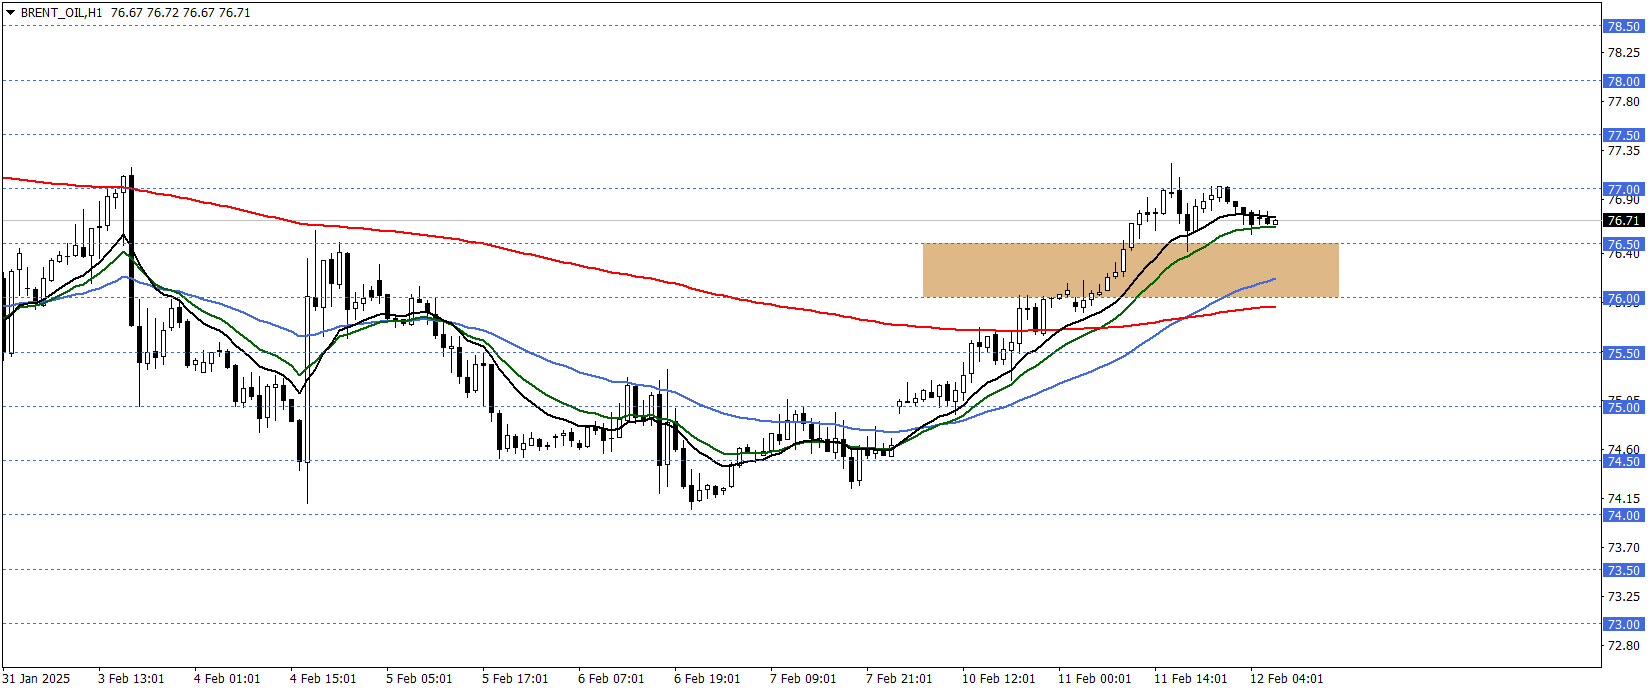Screen dimensions: 1651x691
Task: Click the 3 Feb 13:01 time label
Action: coord(131,678)
